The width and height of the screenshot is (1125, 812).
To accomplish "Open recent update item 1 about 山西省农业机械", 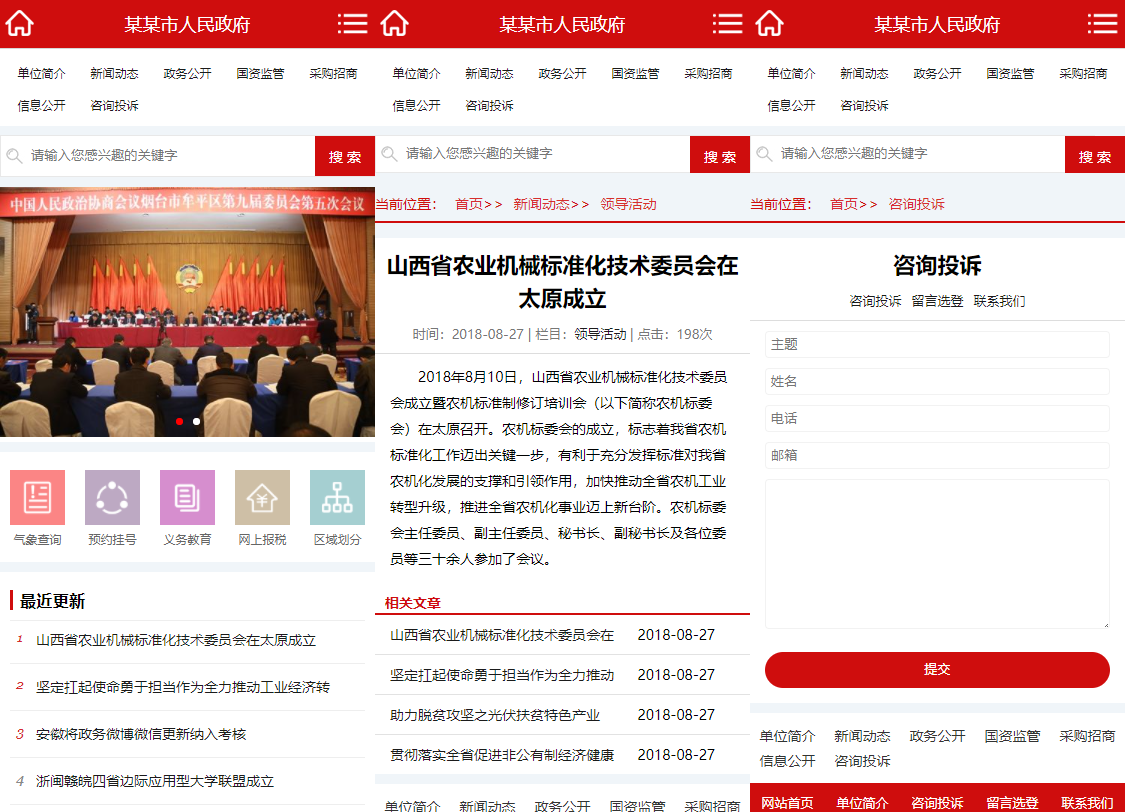I will pos(176,640).
